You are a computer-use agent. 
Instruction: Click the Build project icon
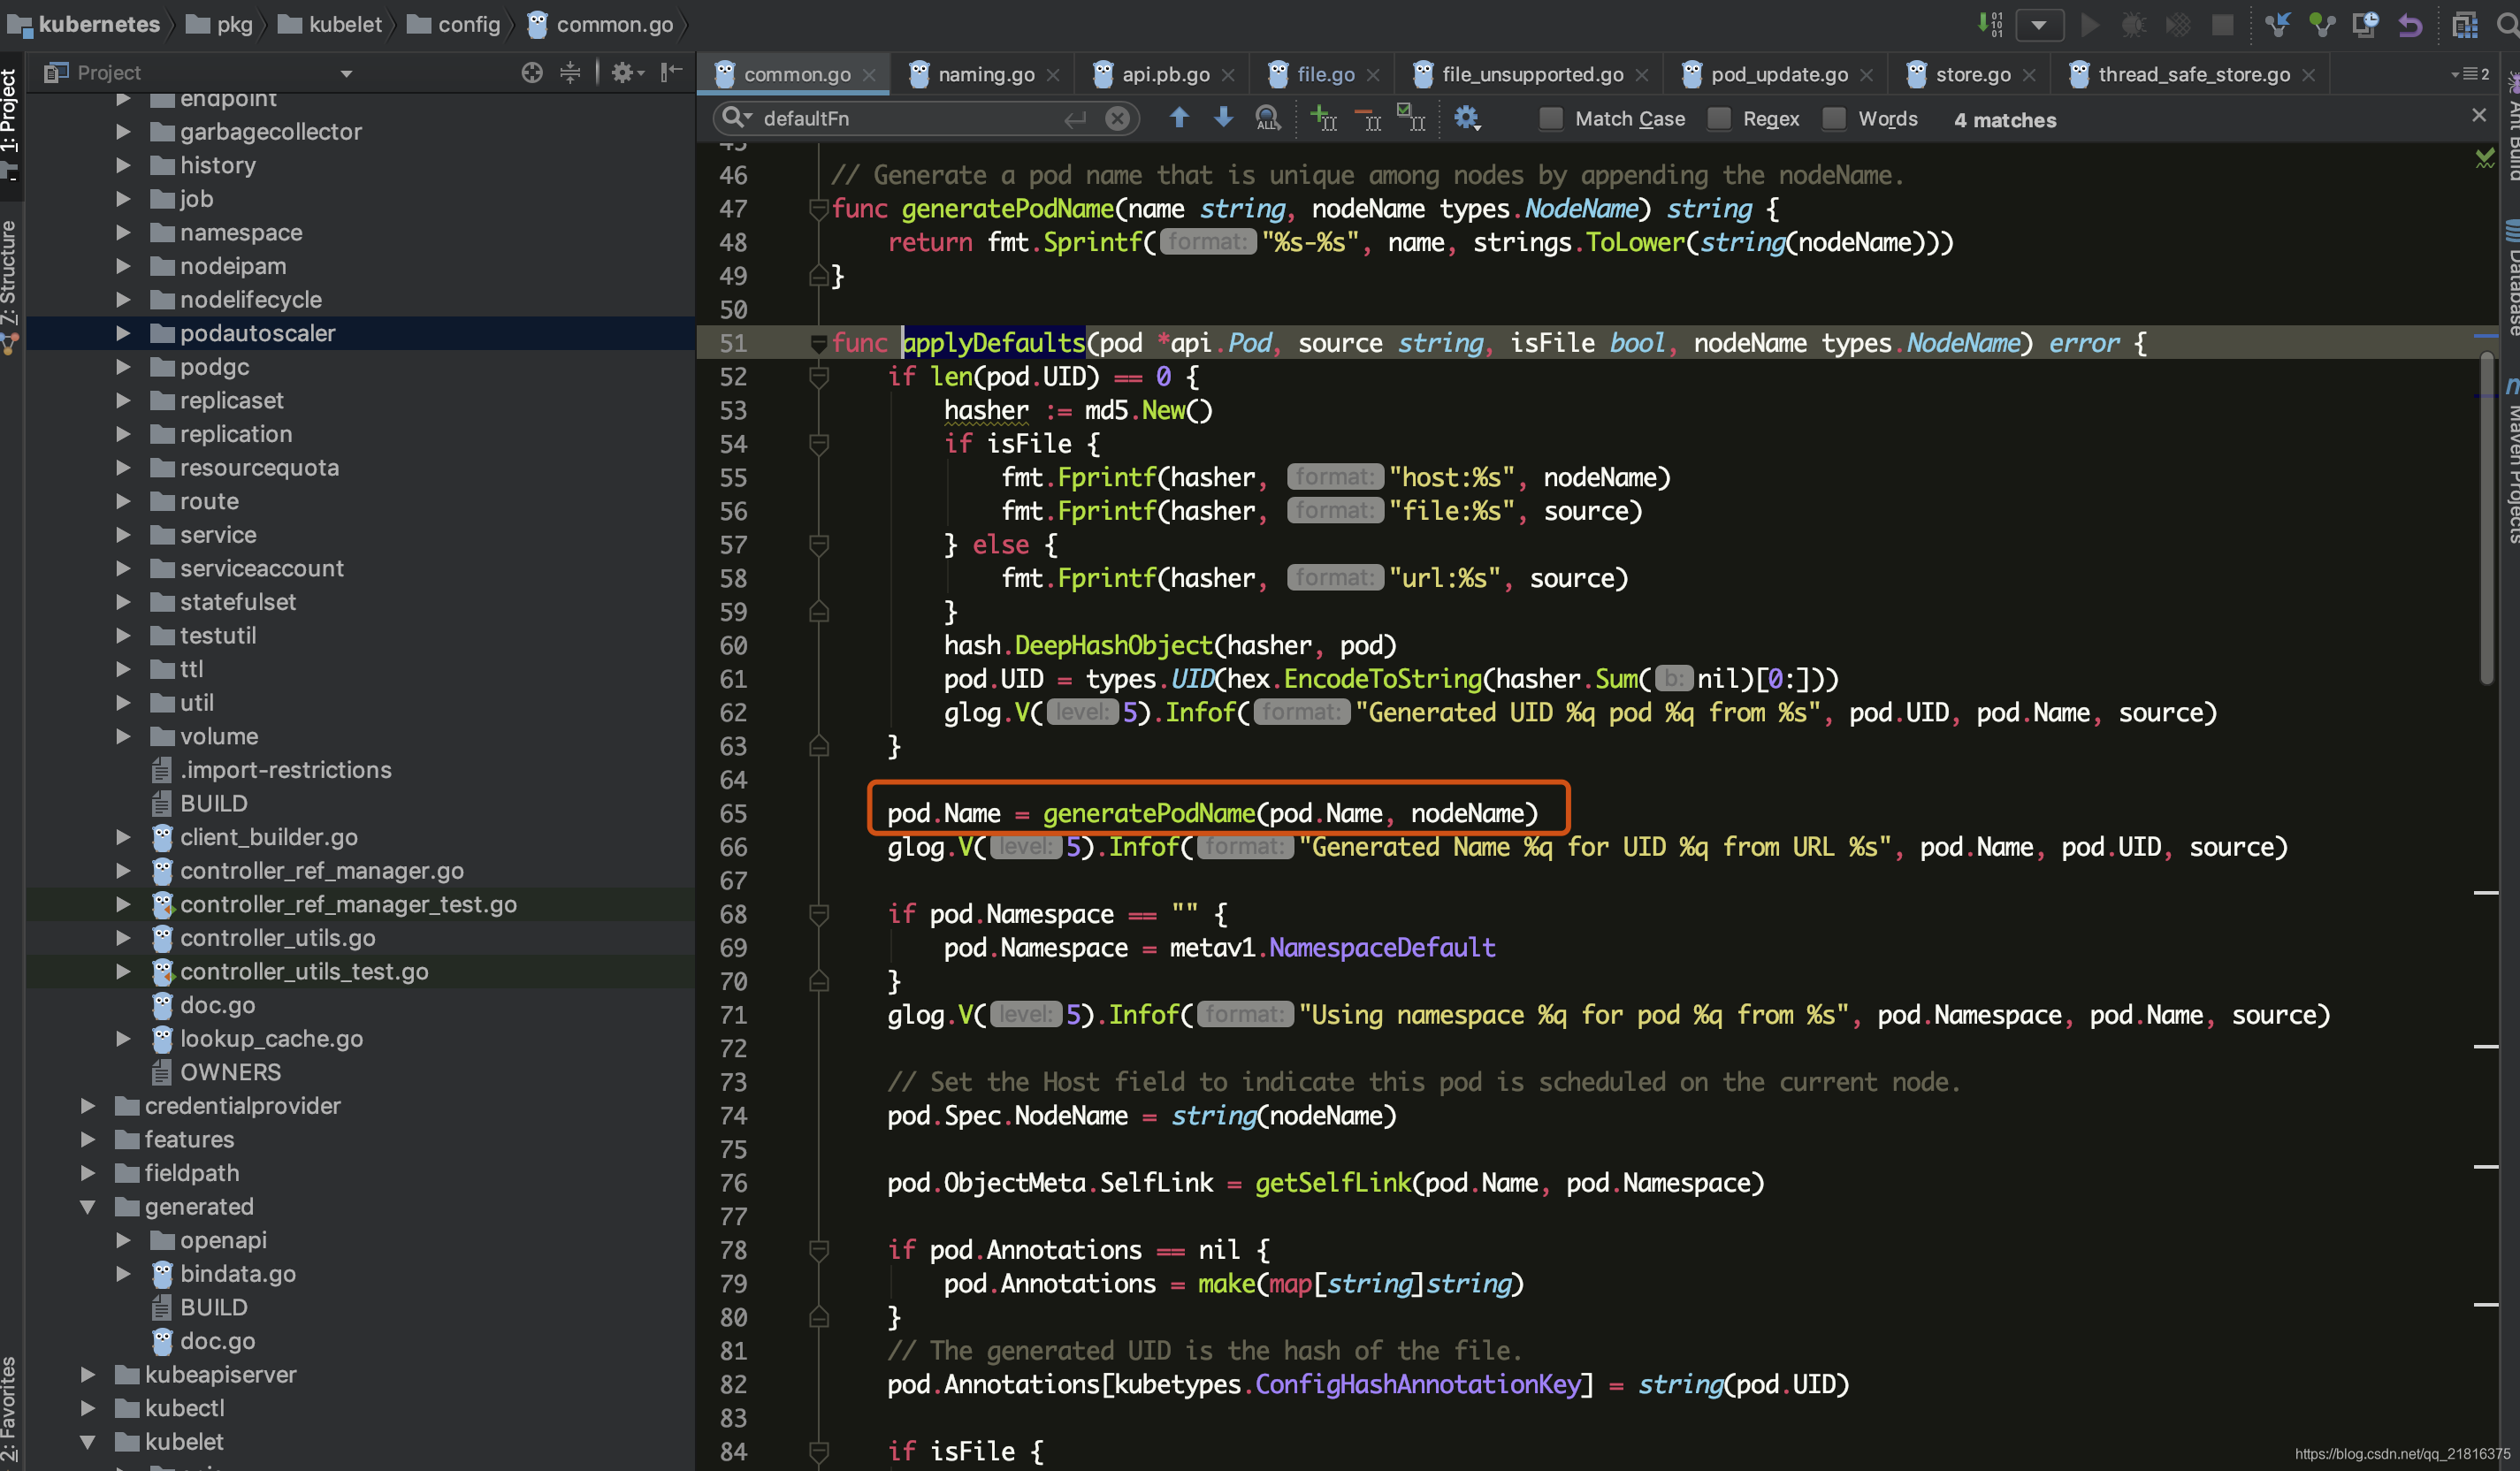(1989, 24)
